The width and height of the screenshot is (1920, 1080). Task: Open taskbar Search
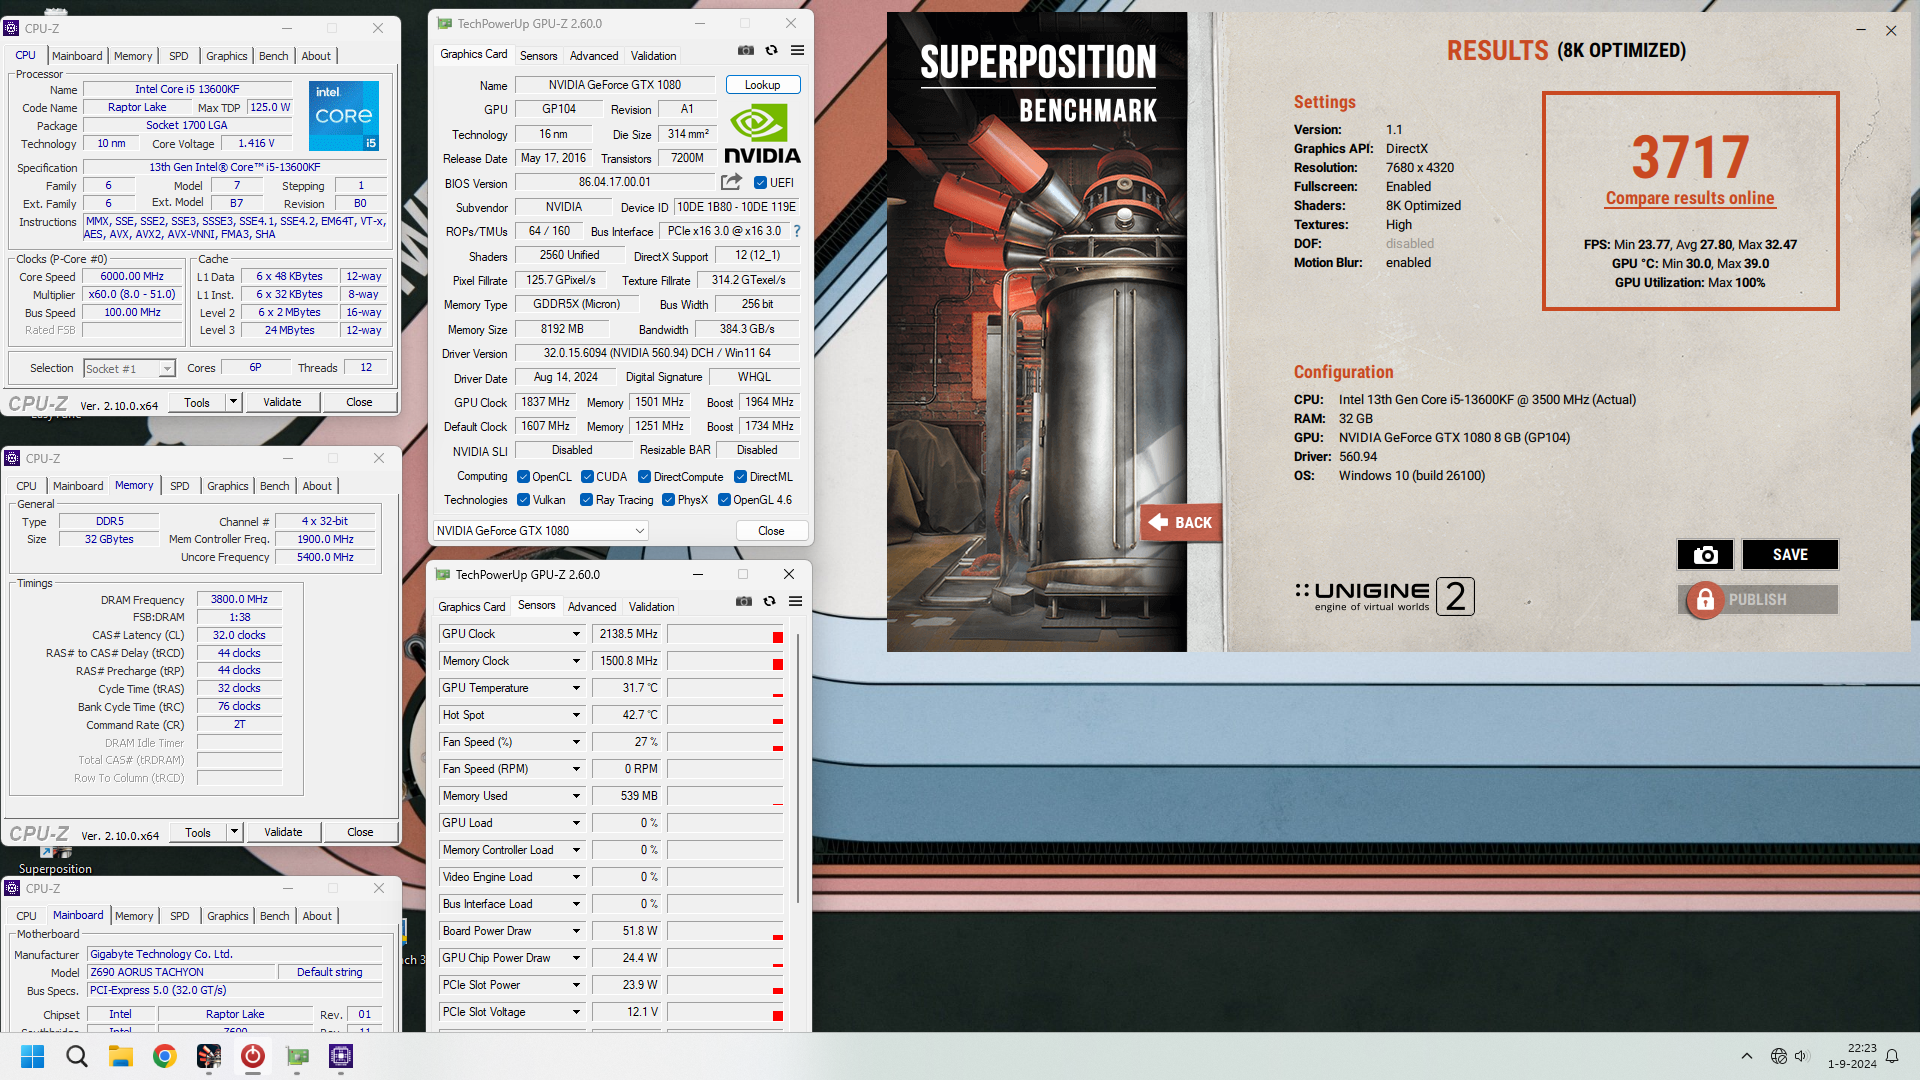77,1056
